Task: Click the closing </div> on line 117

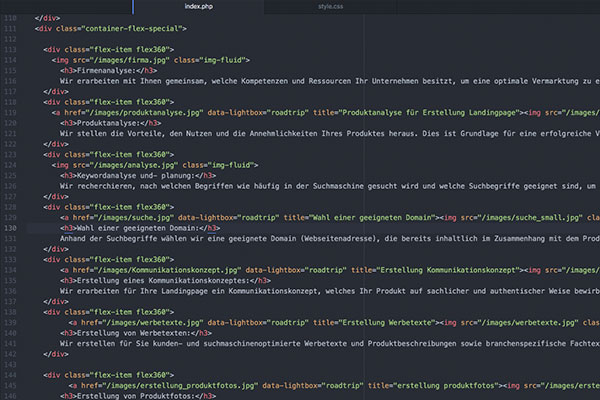Action: click(56, 92)
